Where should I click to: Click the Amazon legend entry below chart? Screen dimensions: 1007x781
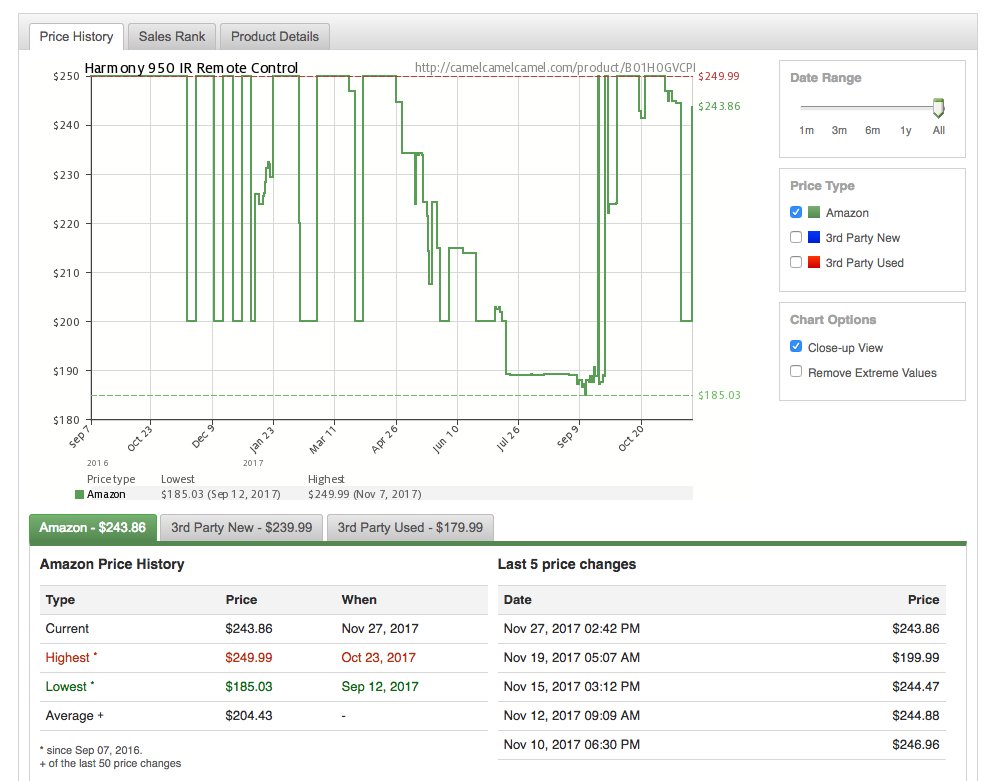click(x=100, y=495)
